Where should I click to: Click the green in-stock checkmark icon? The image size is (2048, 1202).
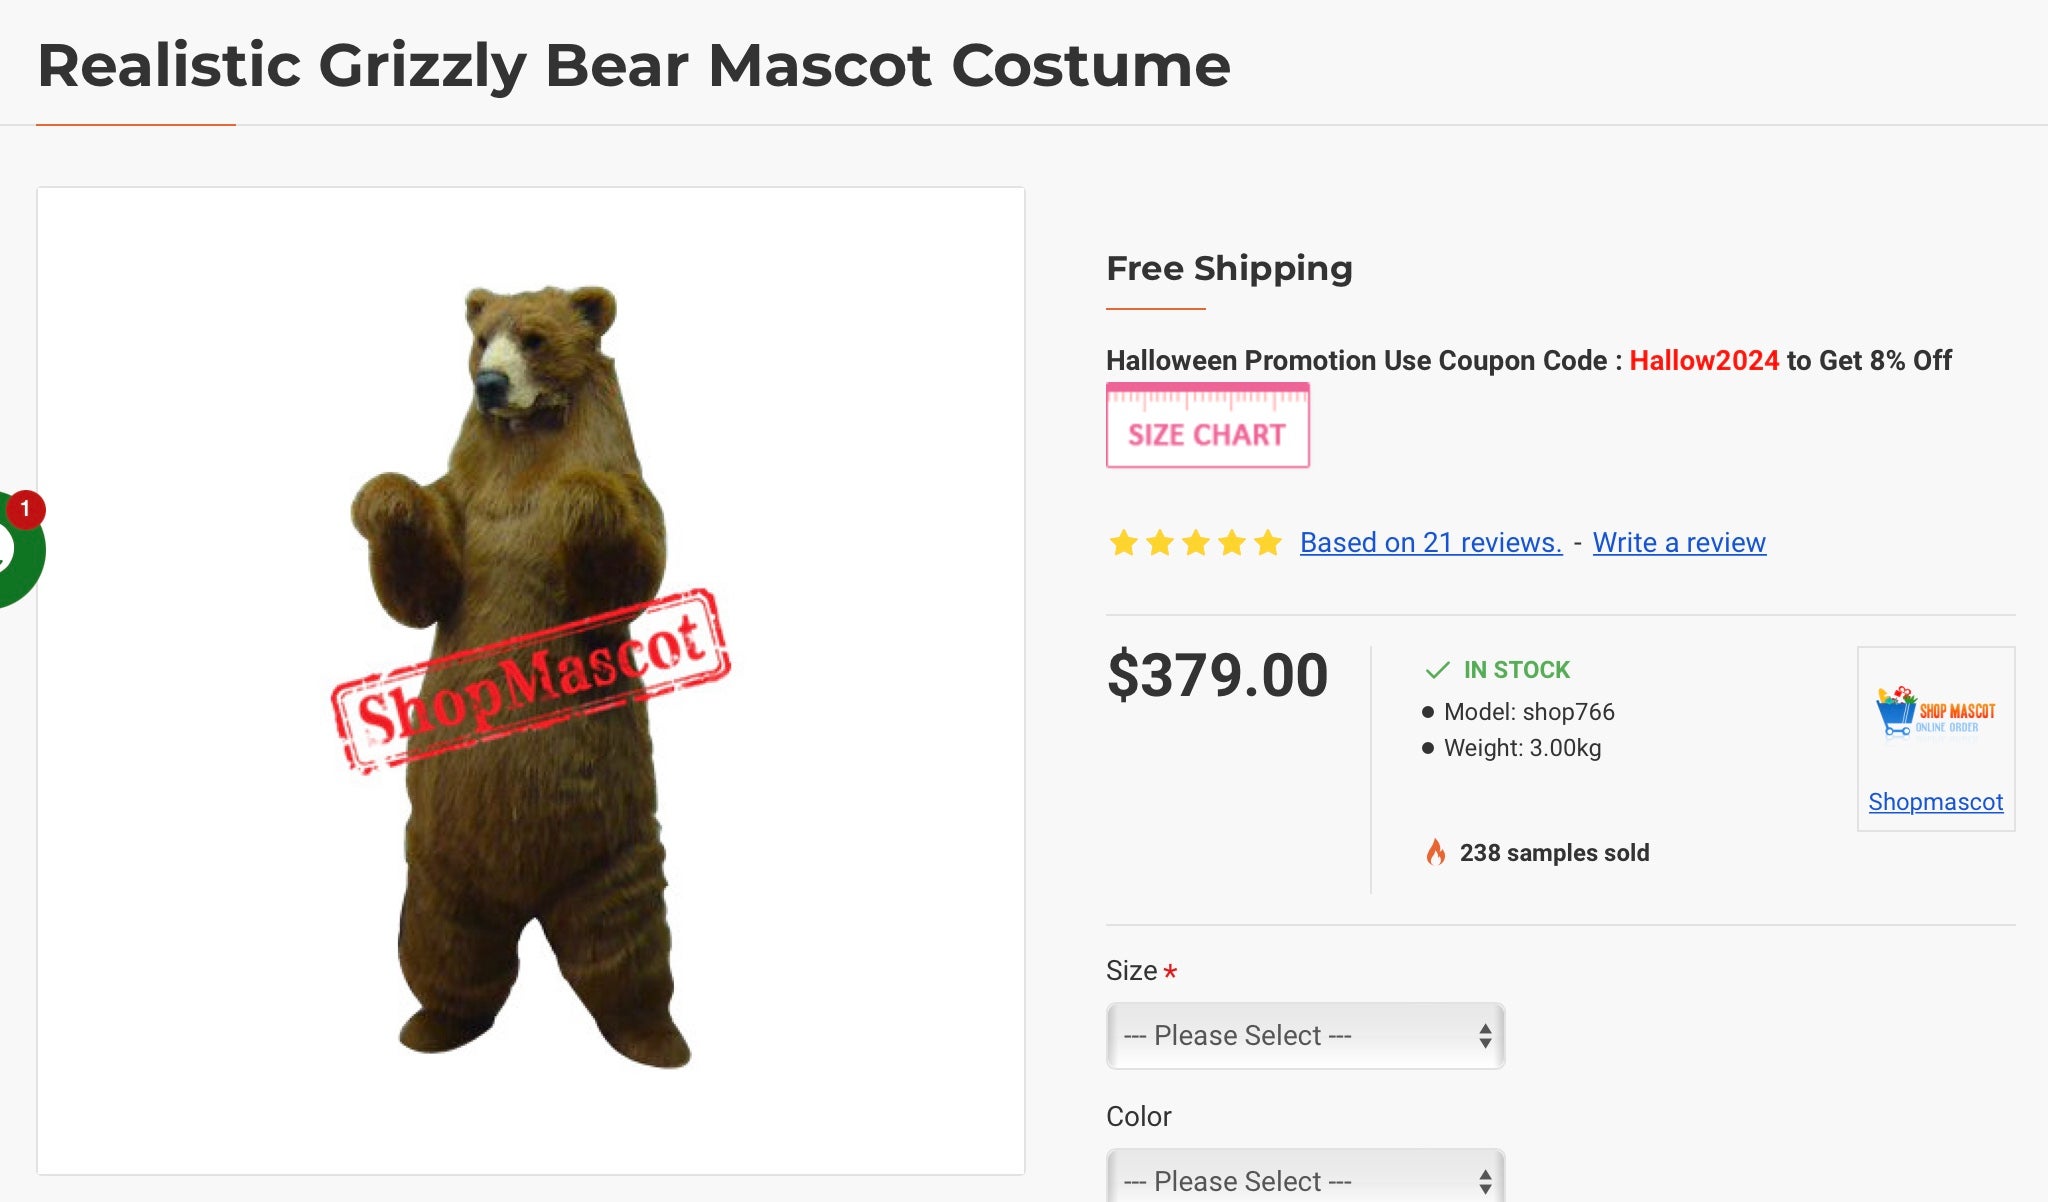point(1437,670)
